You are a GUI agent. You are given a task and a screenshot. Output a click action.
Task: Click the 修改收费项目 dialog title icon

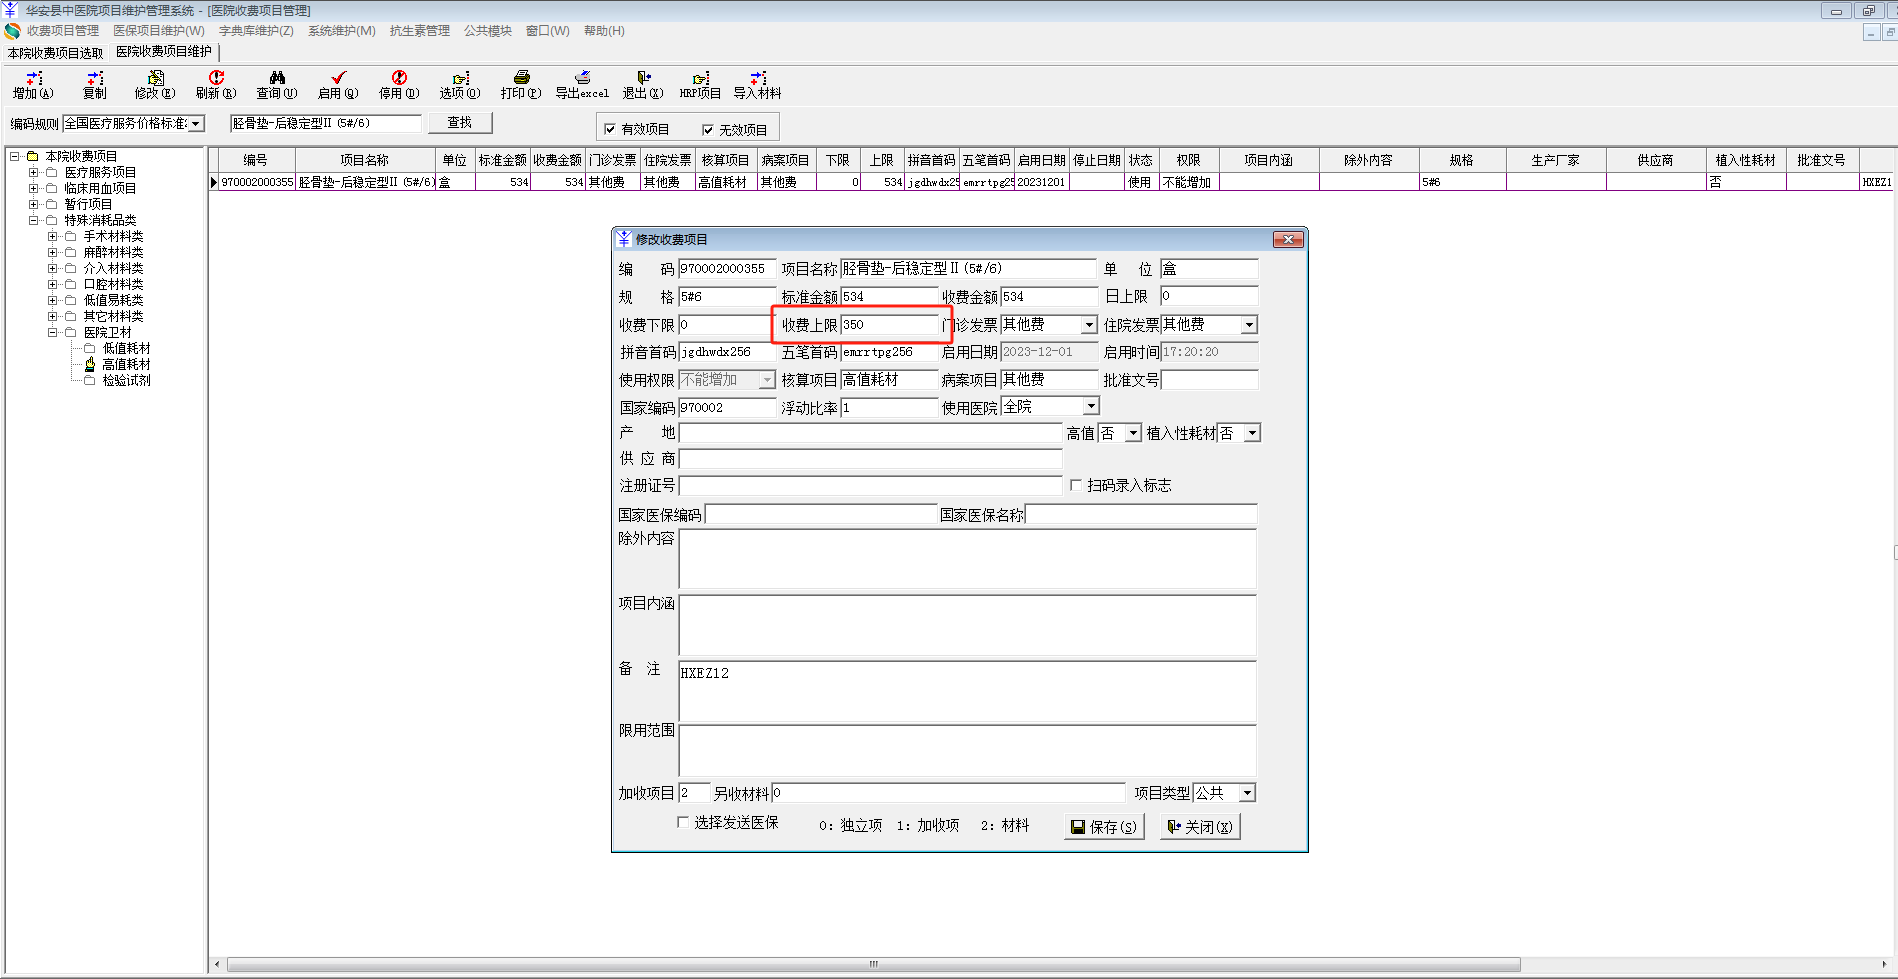click(x=624, y=239)
